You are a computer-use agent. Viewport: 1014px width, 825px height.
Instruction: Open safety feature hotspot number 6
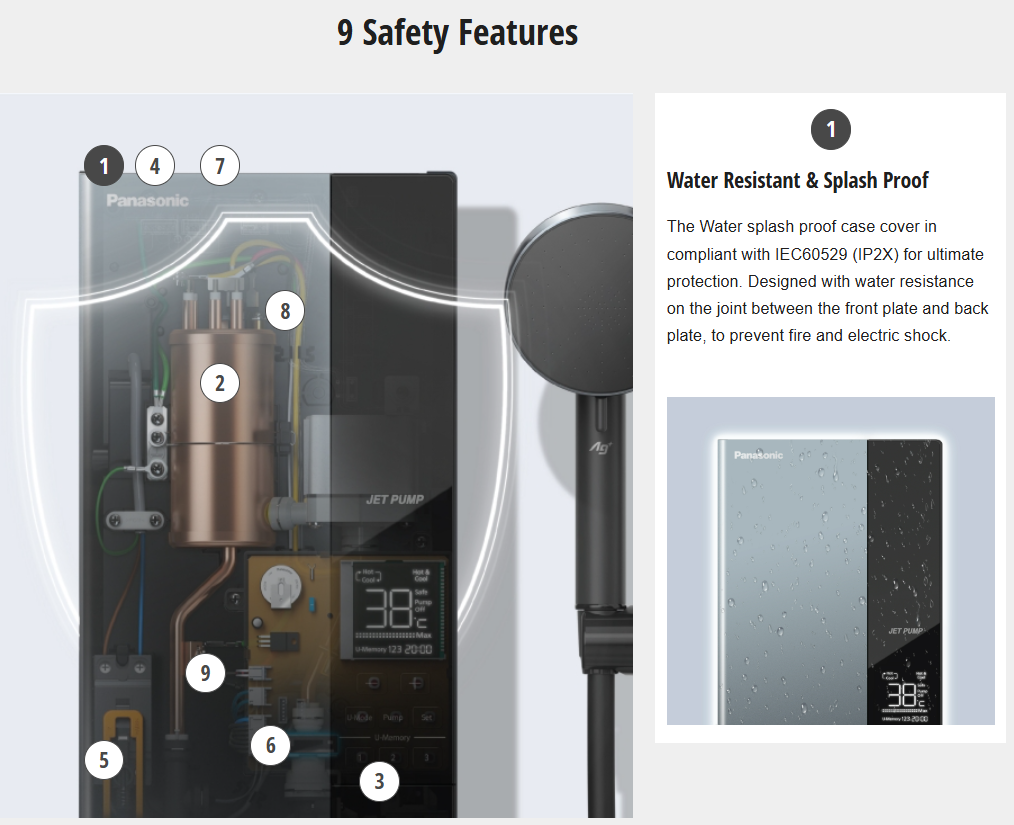coord(270,745)
